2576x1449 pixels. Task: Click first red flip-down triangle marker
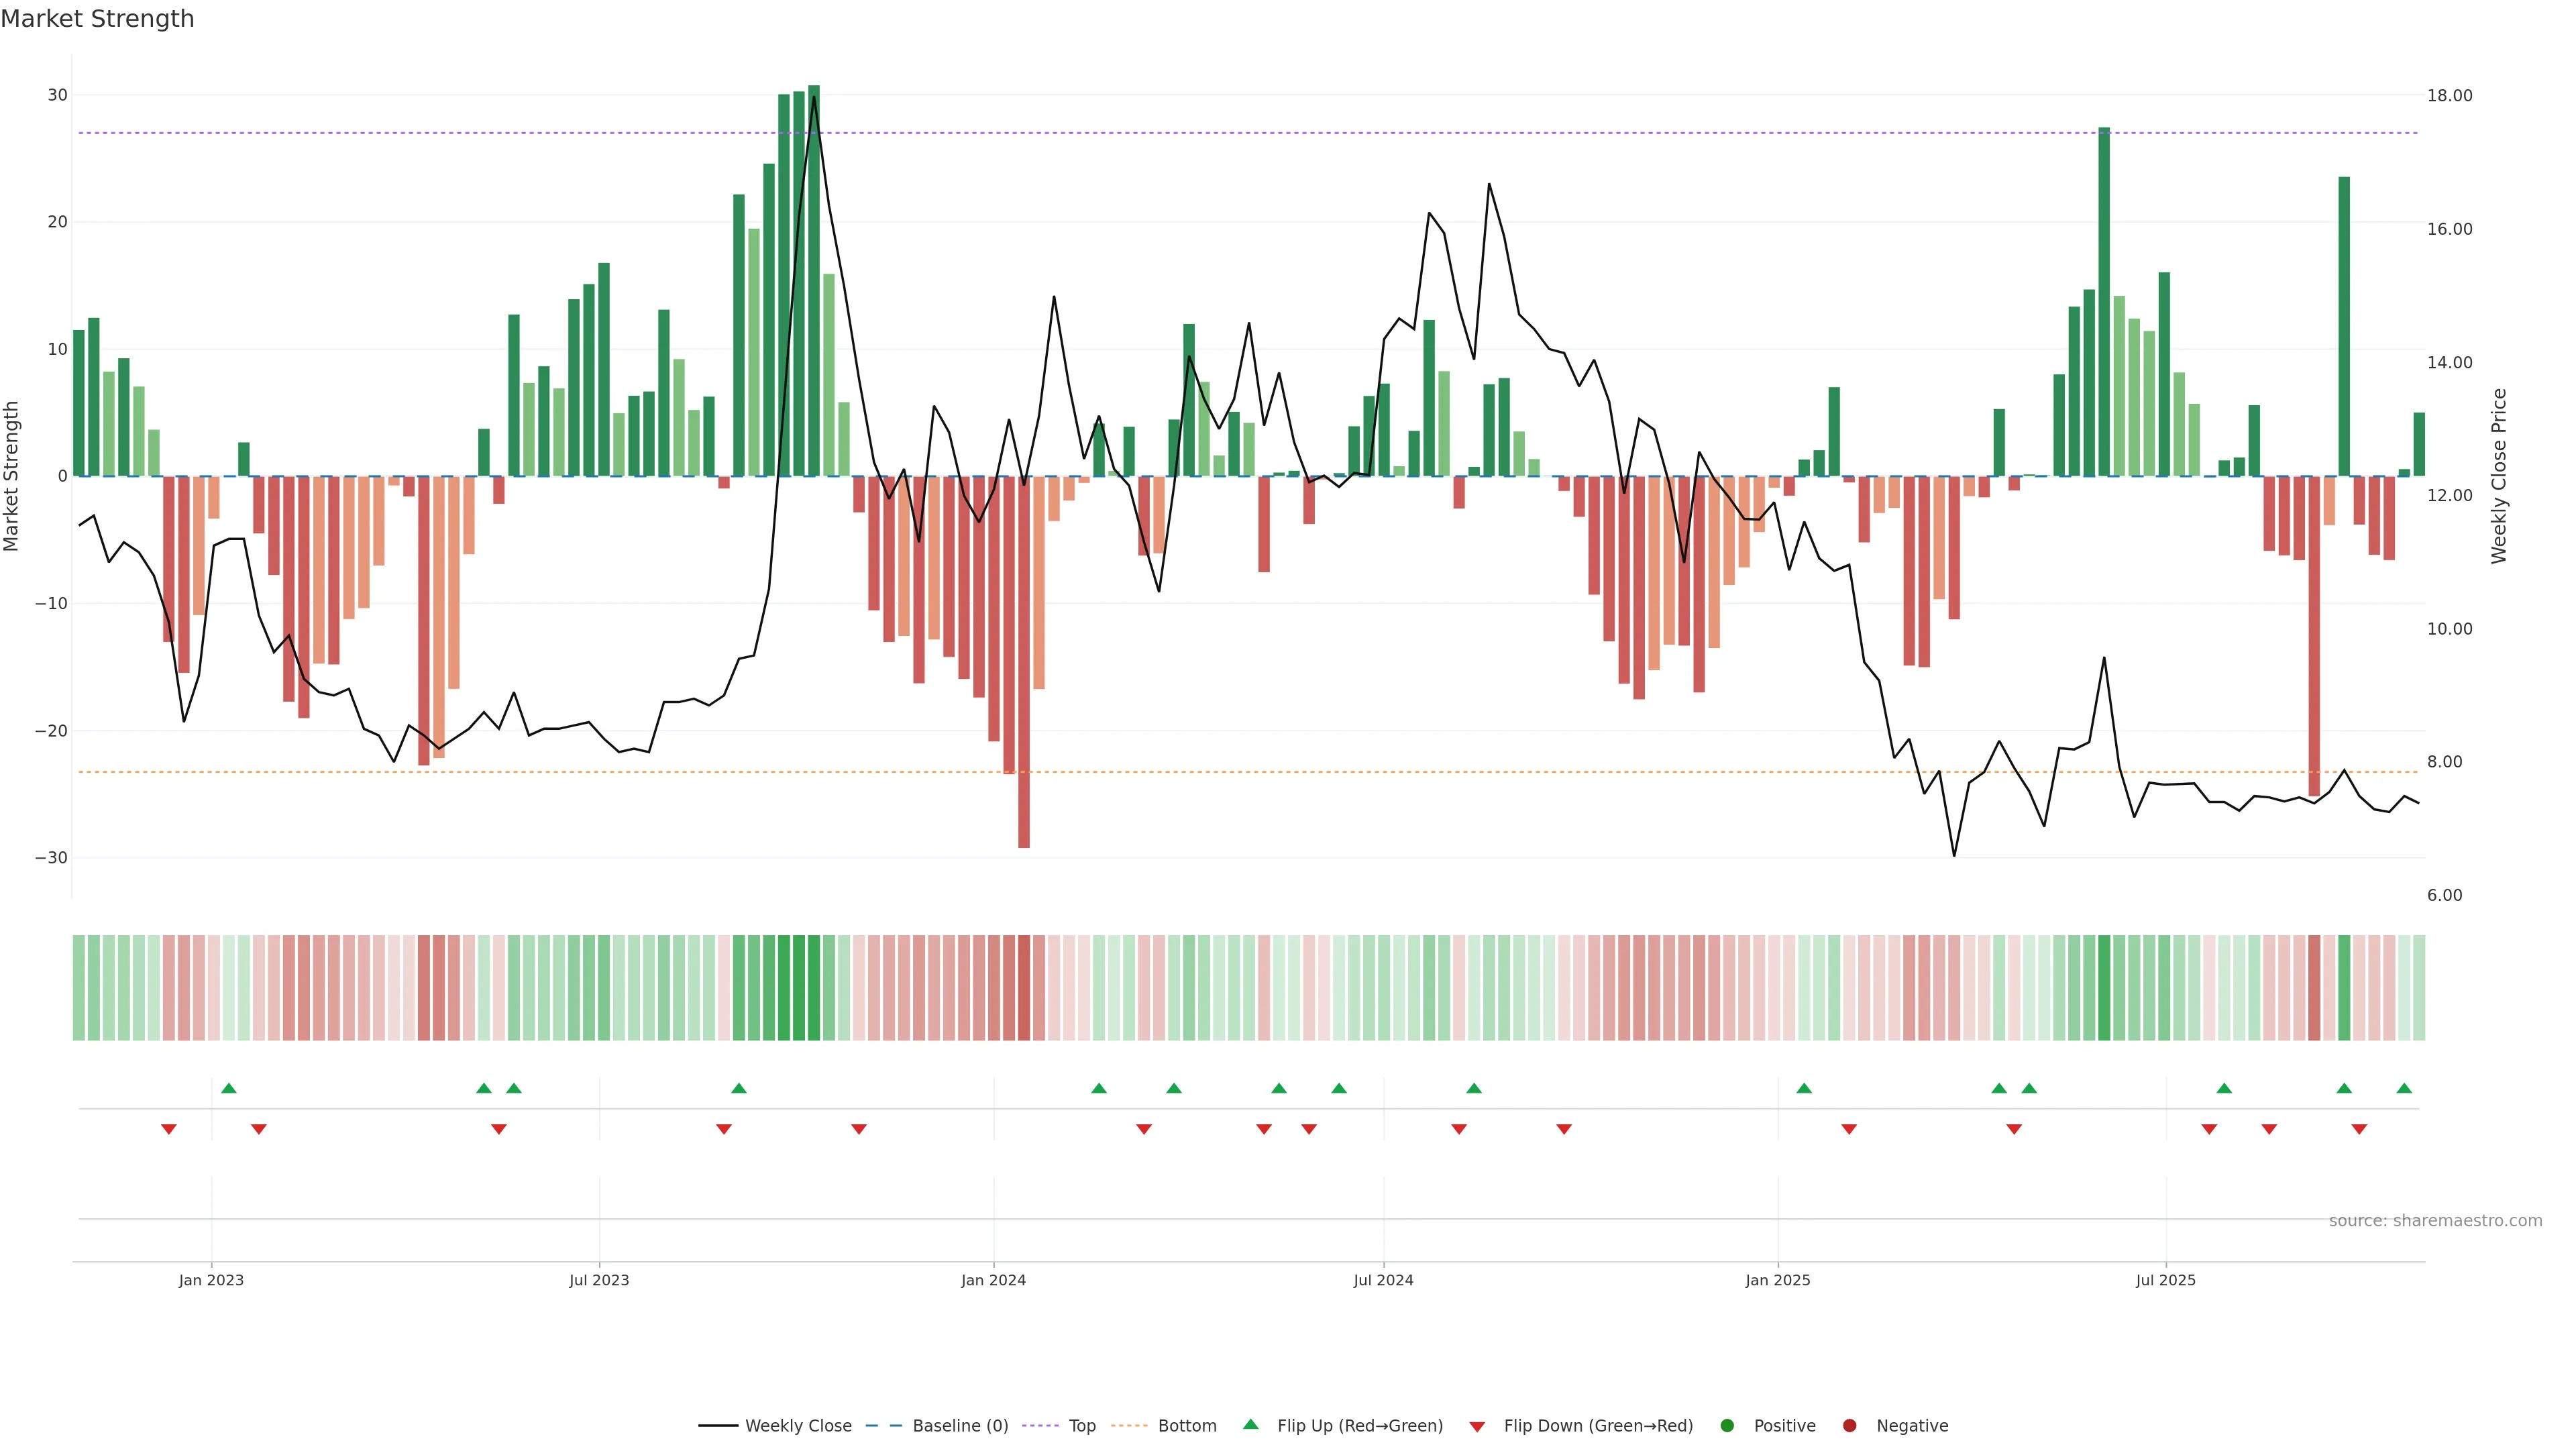pos(169,1129)
